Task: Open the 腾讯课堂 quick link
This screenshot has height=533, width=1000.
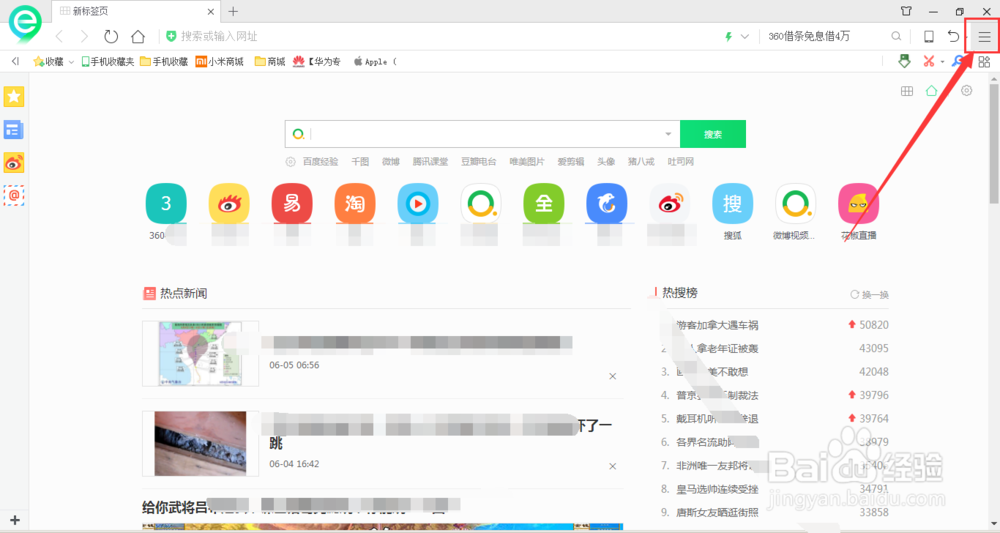Action: (x=430, y=162)
